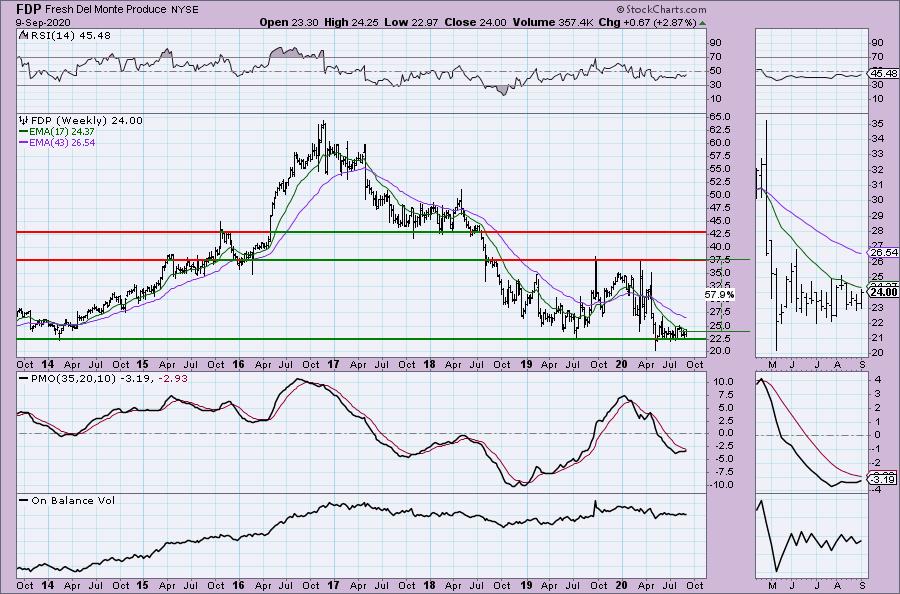Click the Chg +0.67 (+2.87%) readout
The height and width of the screenshot is (594, 900).
pyautogui.click(x=647, y=22)
